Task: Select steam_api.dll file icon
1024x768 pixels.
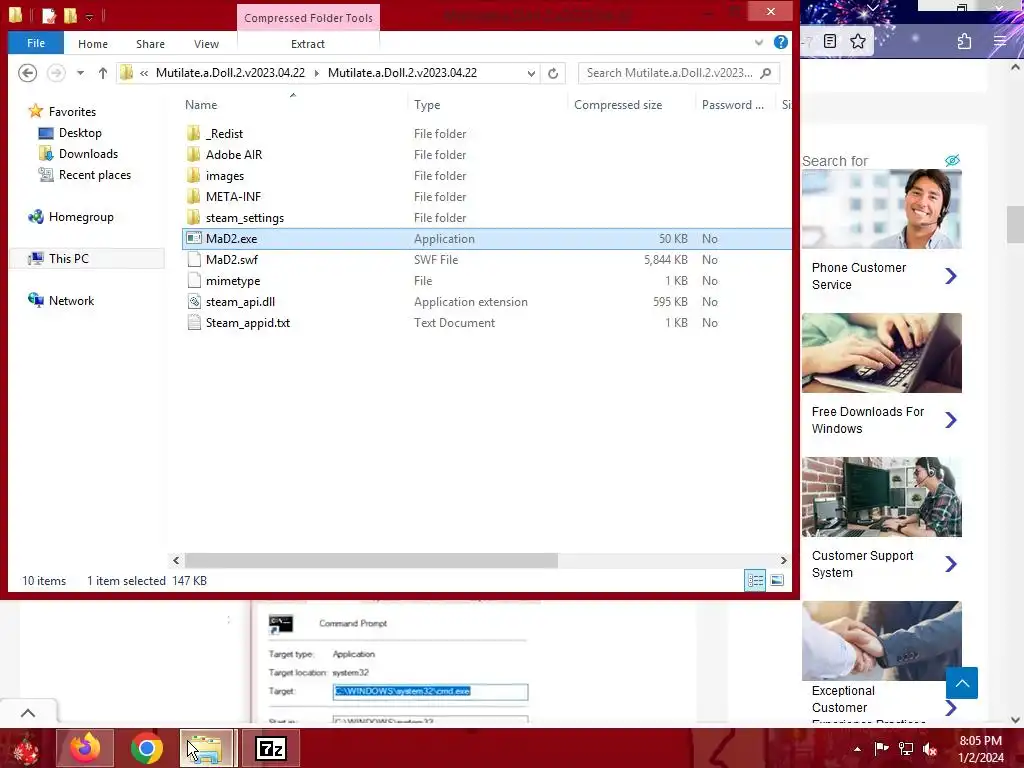Action: 193,302
